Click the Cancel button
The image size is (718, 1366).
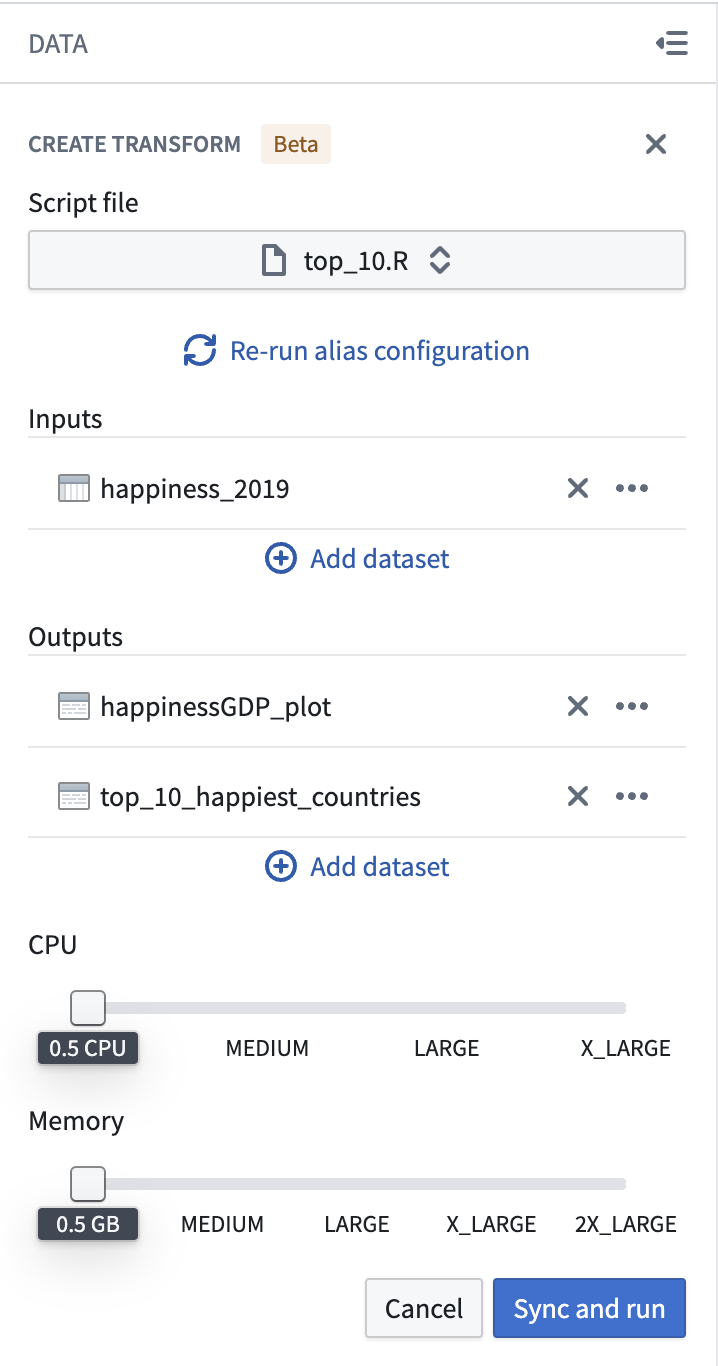[x=424, y=1308]
